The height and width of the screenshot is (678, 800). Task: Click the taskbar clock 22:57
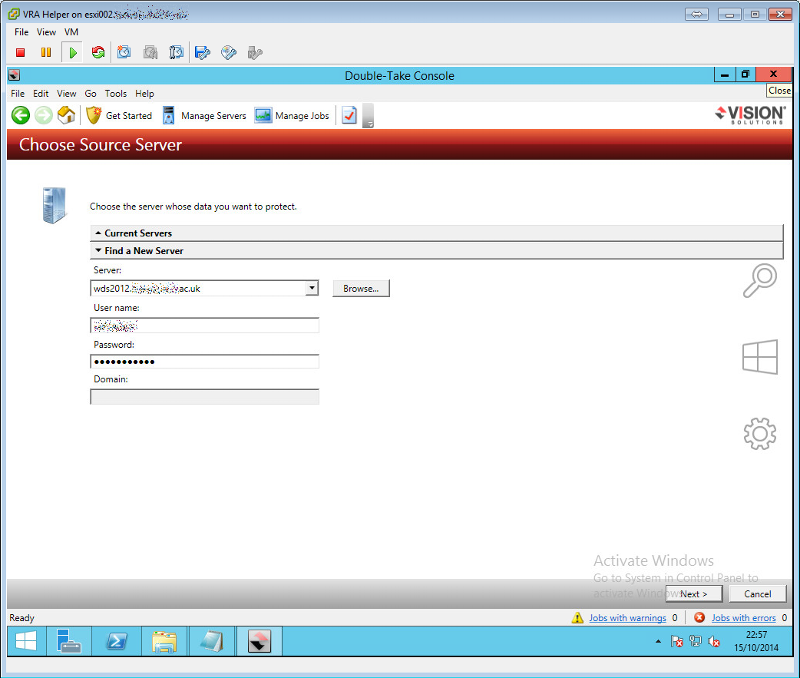[756, 641]
